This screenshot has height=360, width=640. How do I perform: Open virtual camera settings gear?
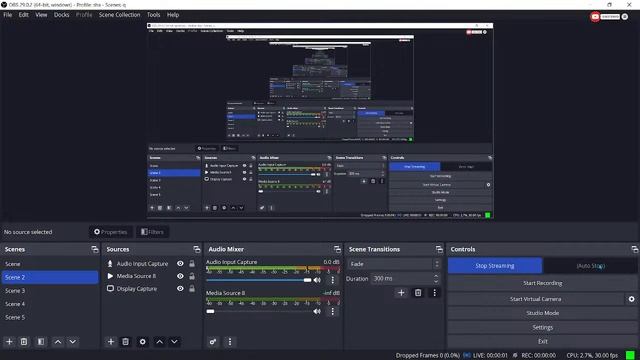tap(631, 299)
